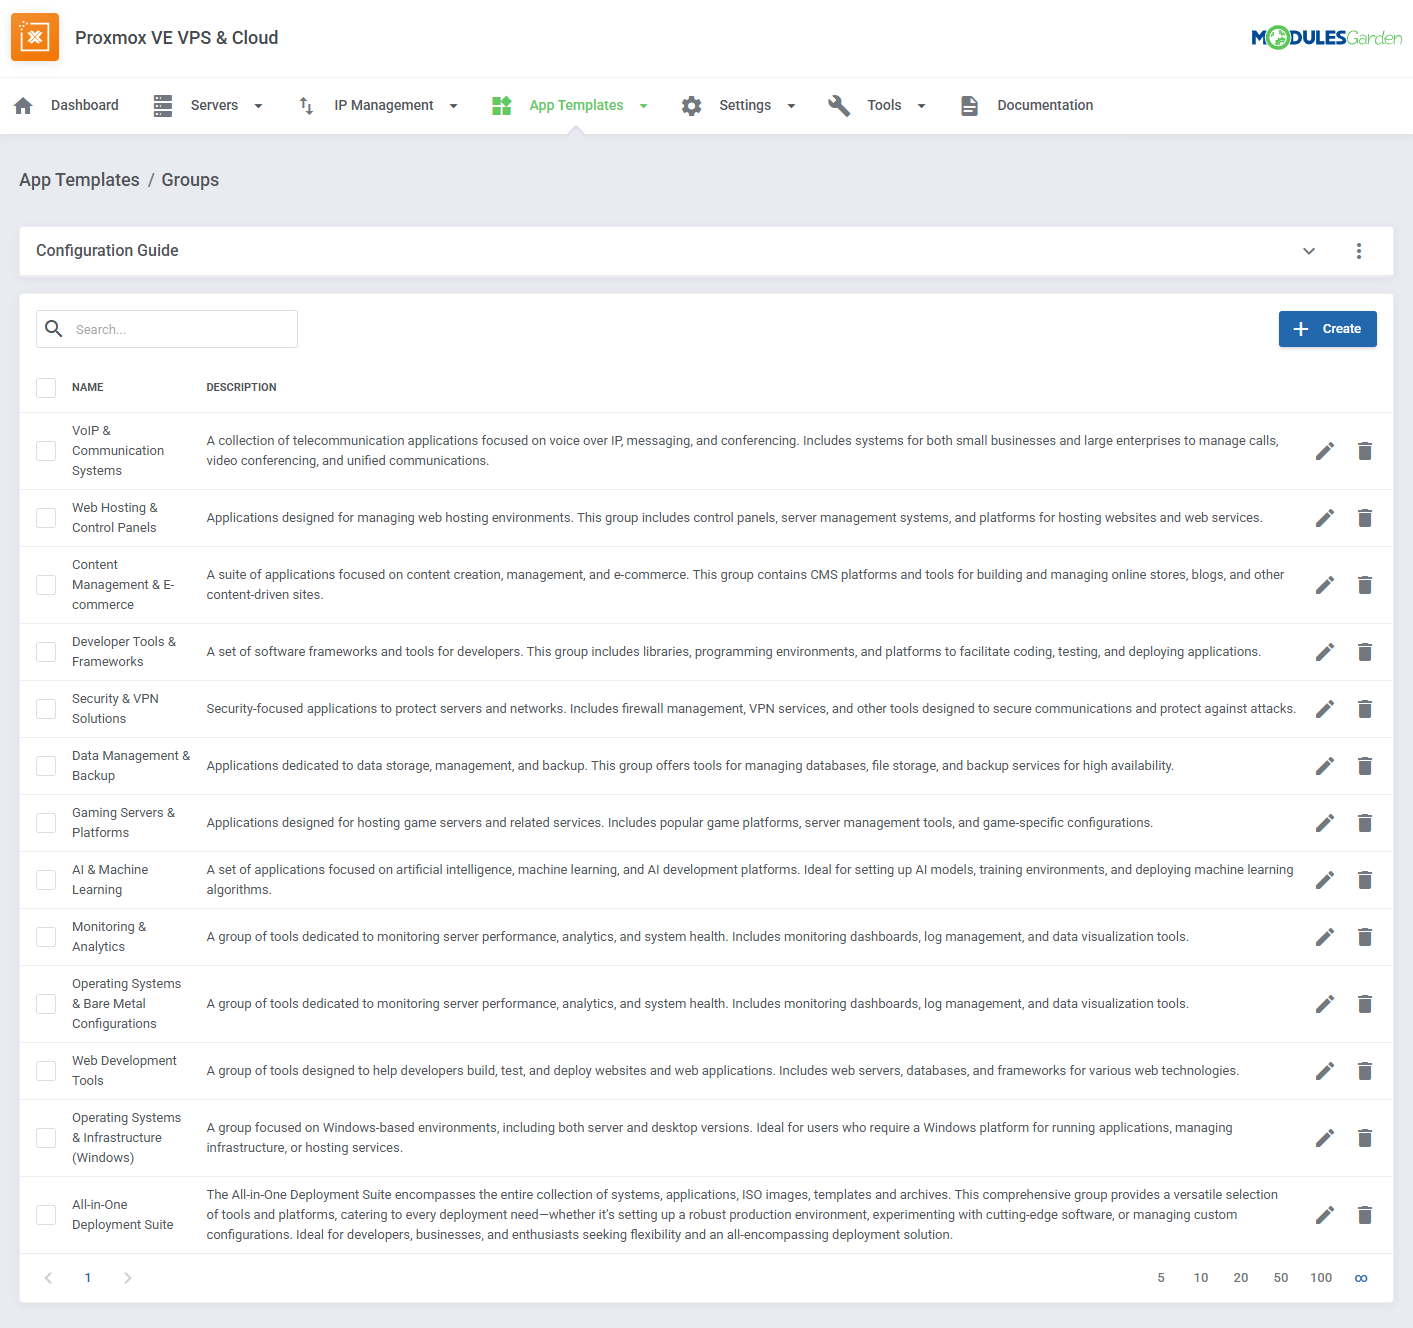1413x1328 pixels.
Task: Expand the Servers dropdown
Action: (258, 105)
